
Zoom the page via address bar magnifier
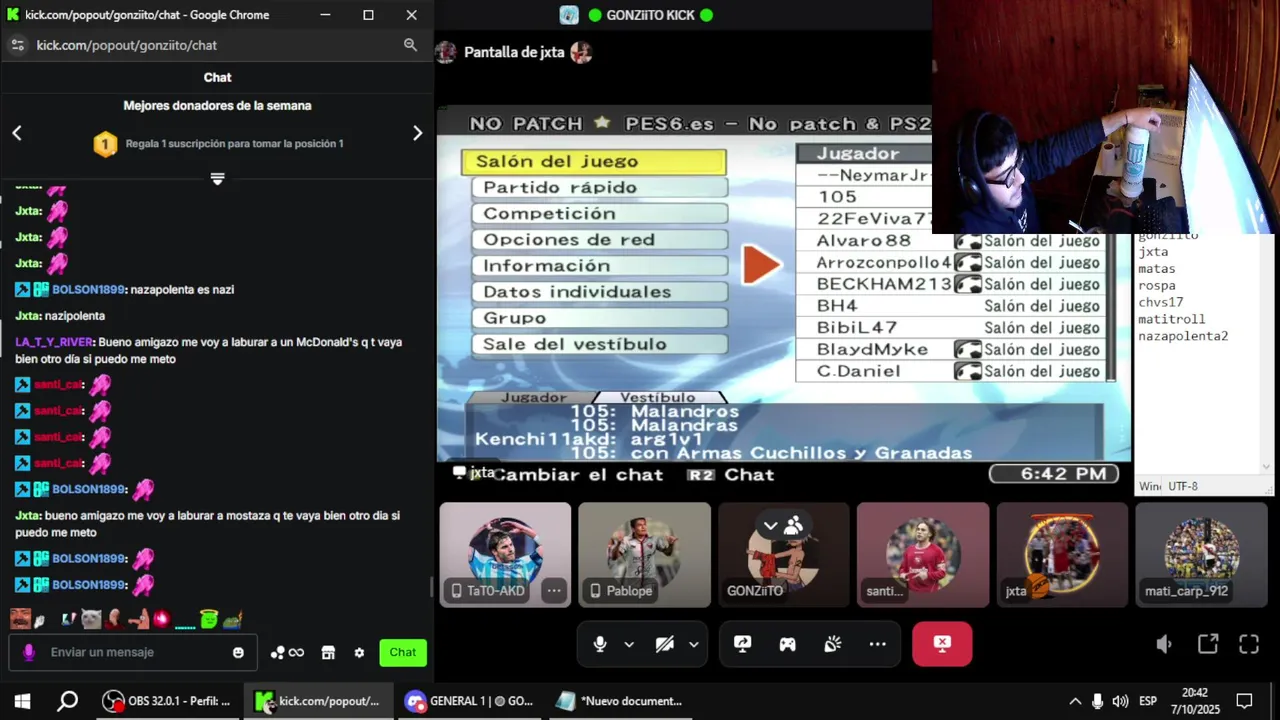410,45
